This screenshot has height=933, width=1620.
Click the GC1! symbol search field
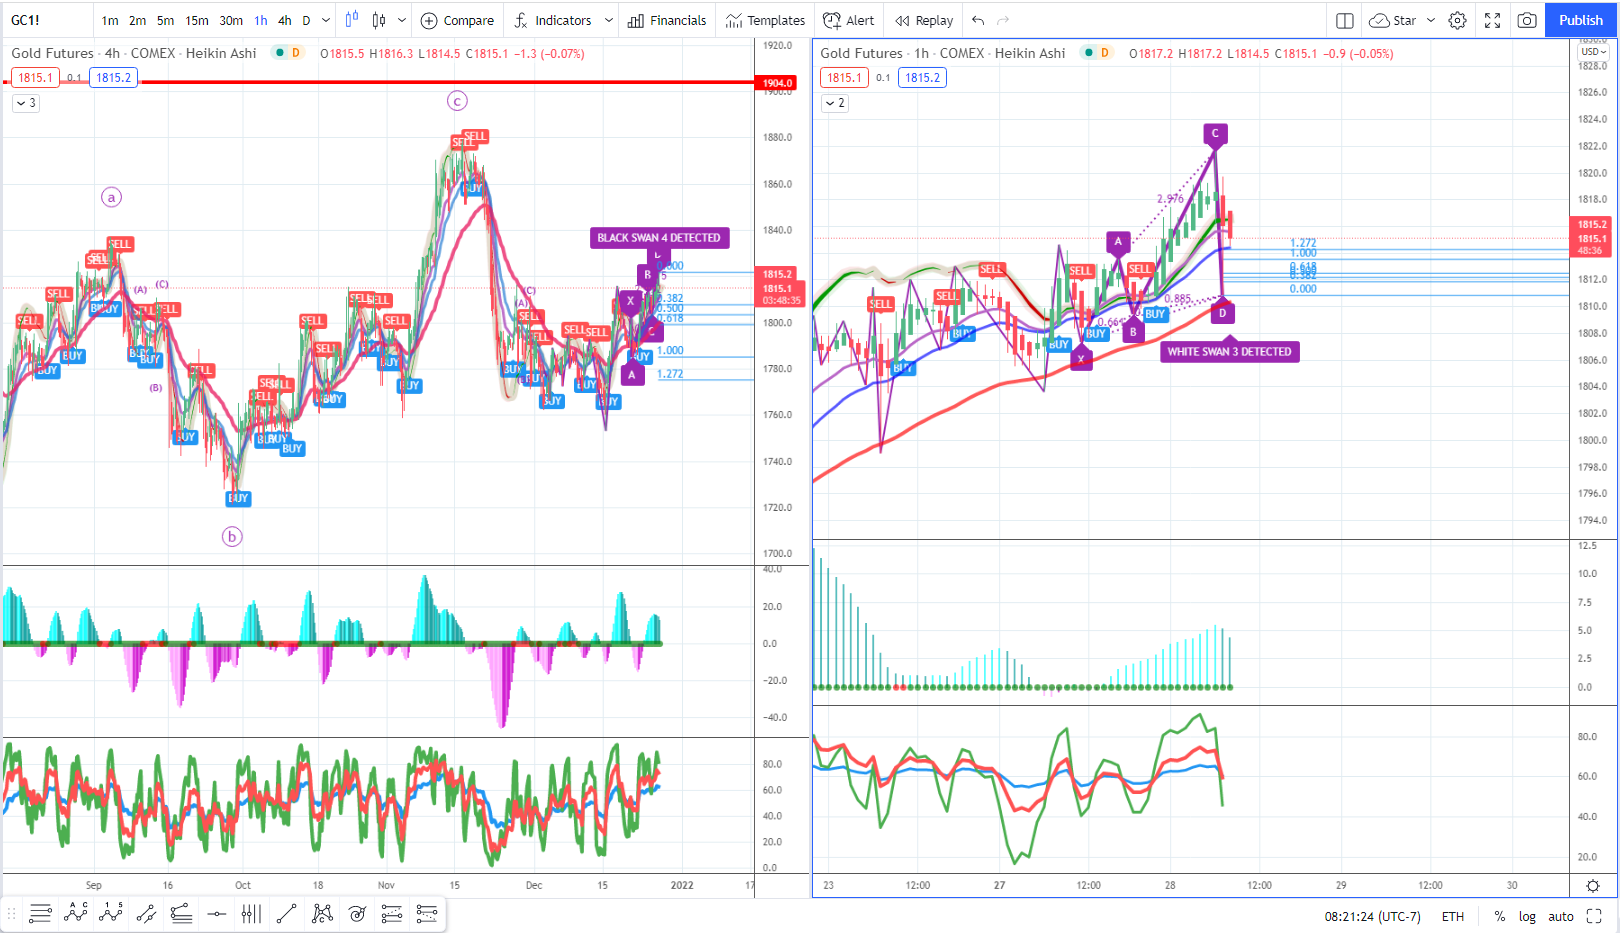coord(50,20)
